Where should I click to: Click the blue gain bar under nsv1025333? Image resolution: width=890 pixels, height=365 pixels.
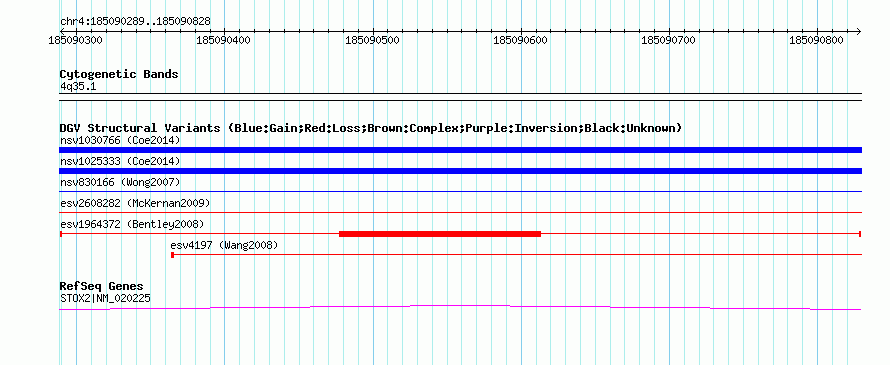click(x=460, y=171)
